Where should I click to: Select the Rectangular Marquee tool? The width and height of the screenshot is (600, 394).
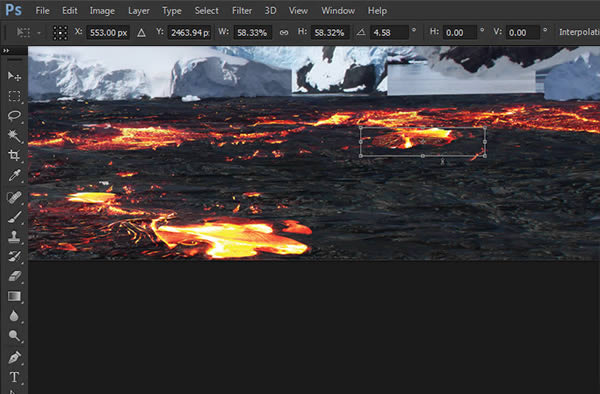tap(14, 96)
